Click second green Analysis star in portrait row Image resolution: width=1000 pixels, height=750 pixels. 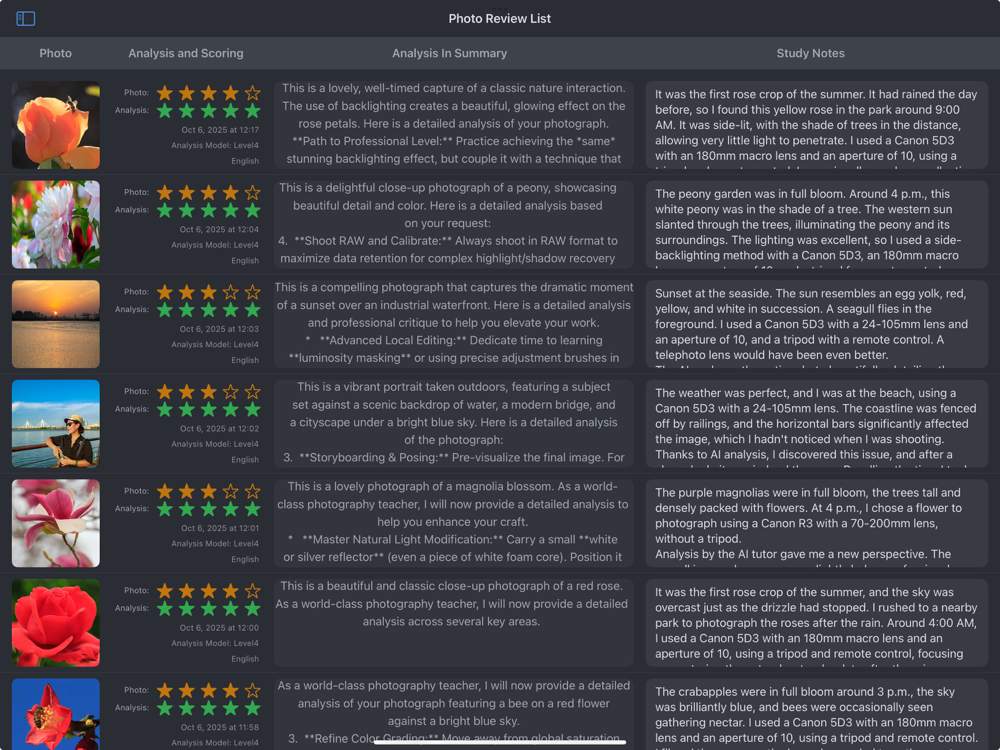187,409
